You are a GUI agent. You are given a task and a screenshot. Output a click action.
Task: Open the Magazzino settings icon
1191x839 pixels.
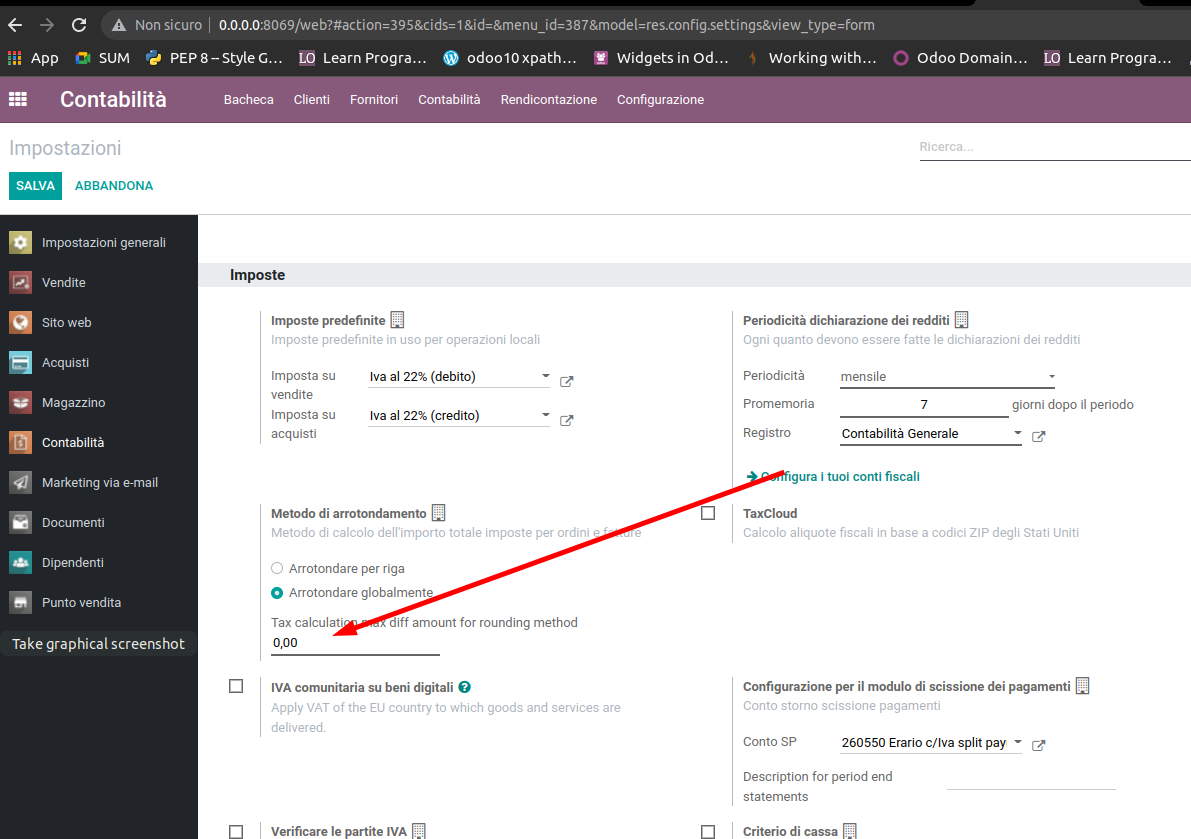pos(21,402)
